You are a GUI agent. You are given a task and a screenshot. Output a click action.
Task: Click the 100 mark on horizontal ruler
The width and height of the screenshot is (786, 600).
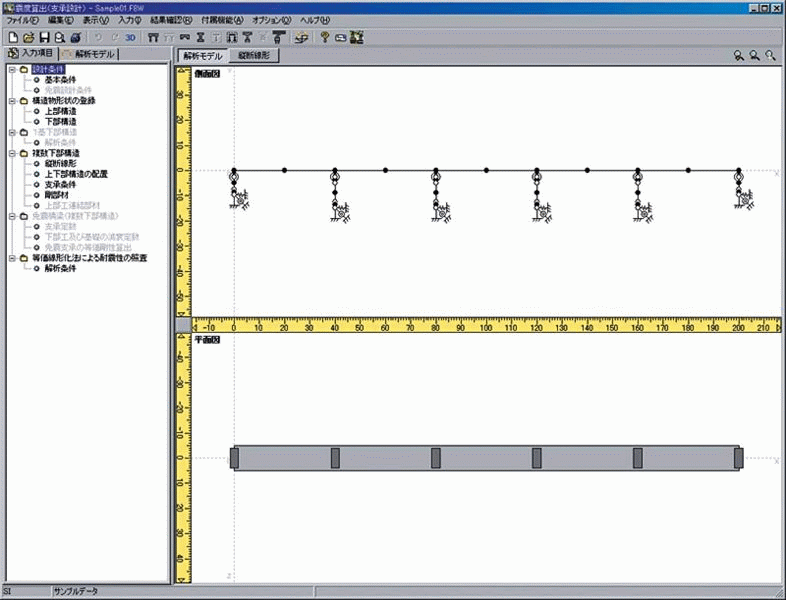486,326
